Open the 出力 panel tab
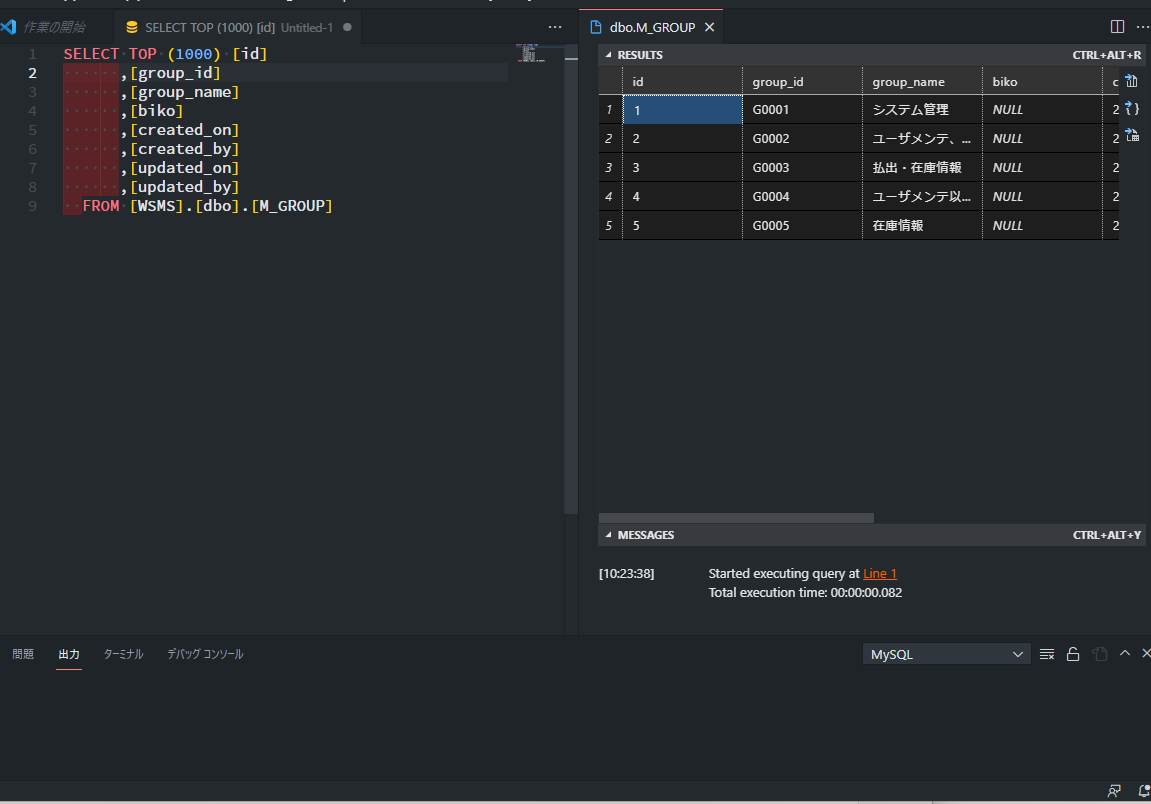The image size is (1151, 804). tap(69, 653)
